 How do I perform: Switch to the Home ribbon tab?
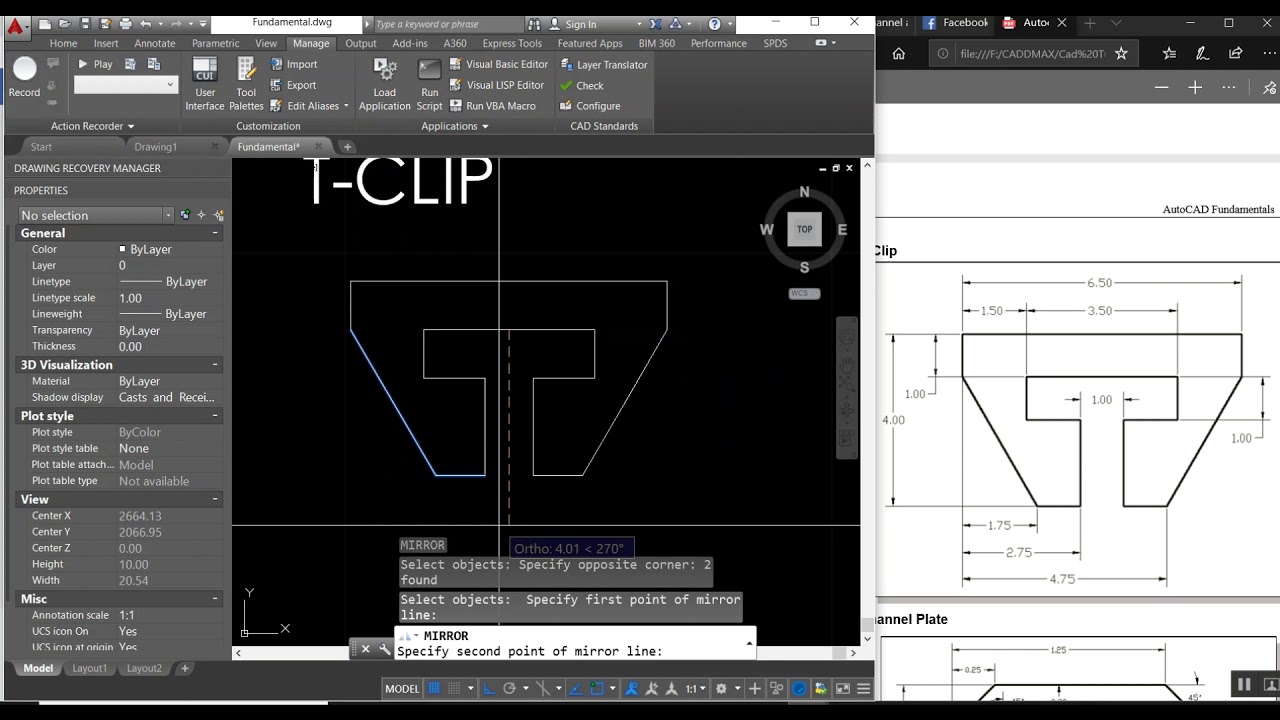63,43
